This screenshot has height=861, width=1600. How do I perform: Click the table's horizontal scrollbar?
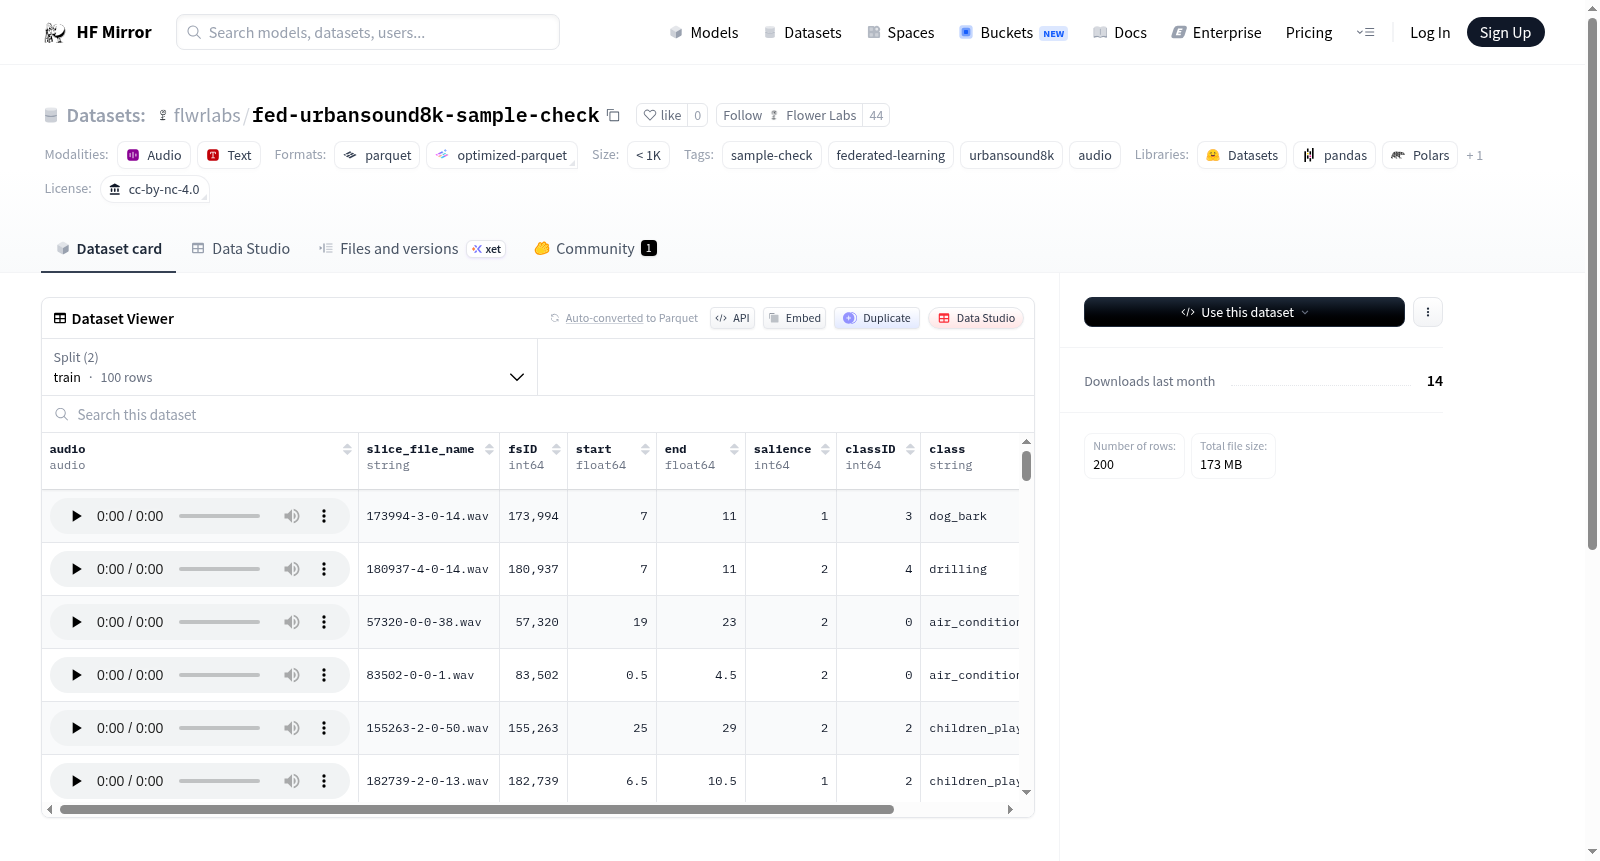[476, 809]
